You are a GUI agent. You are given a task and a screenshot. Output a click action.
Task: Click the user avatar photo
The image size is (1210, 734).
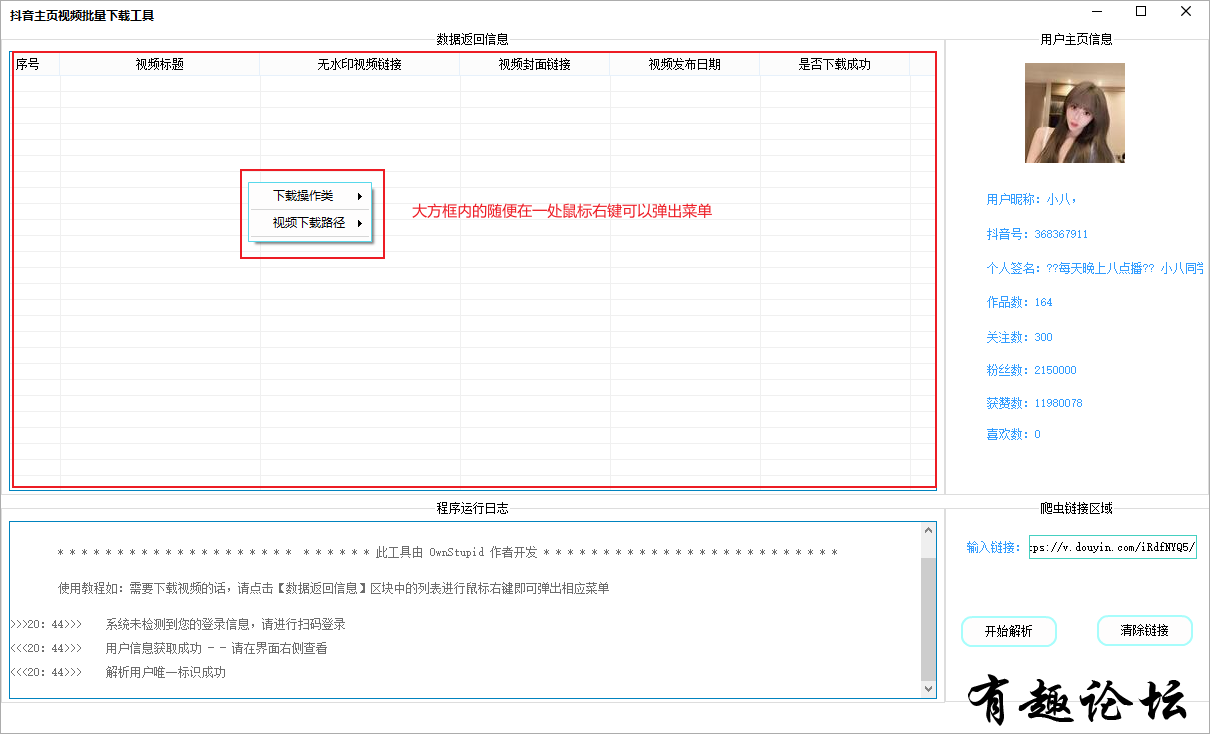click(x=1075, y=113)
